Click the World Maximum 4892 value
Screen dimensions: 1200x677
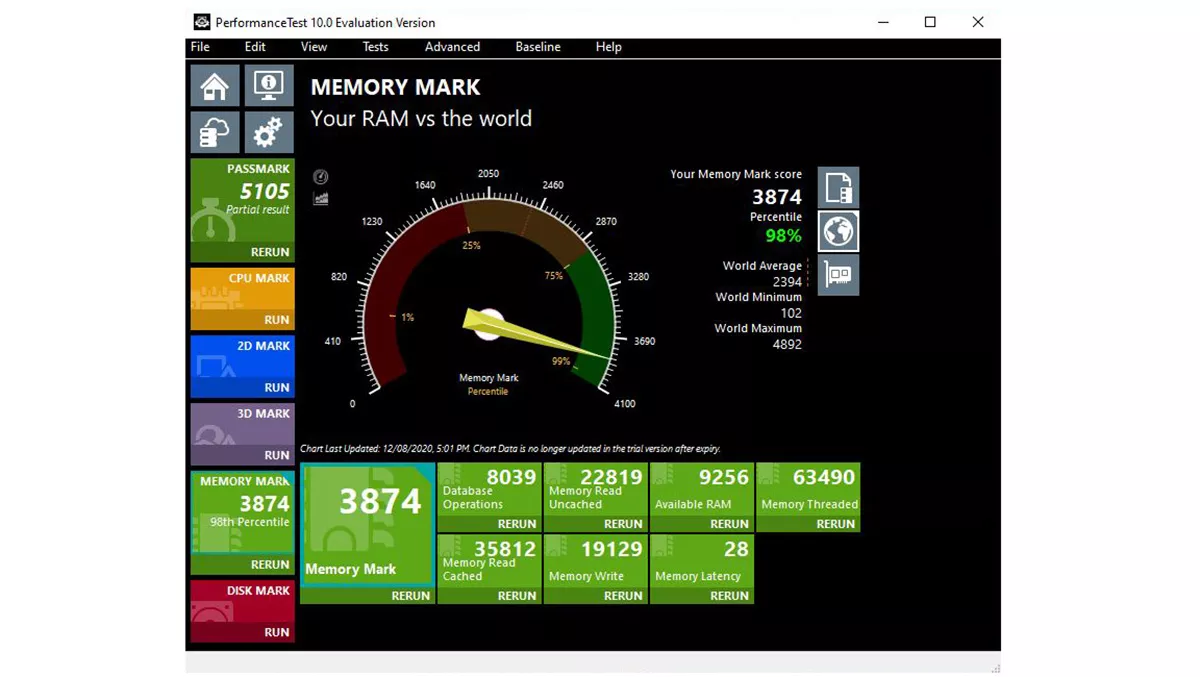coord(787,344)
